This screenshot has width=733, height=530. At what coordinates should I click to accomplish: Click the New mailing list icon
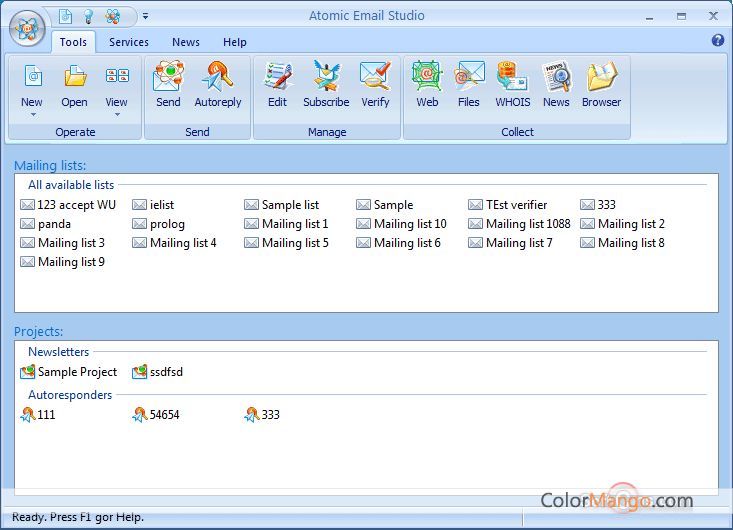click(x=32, y=76)
